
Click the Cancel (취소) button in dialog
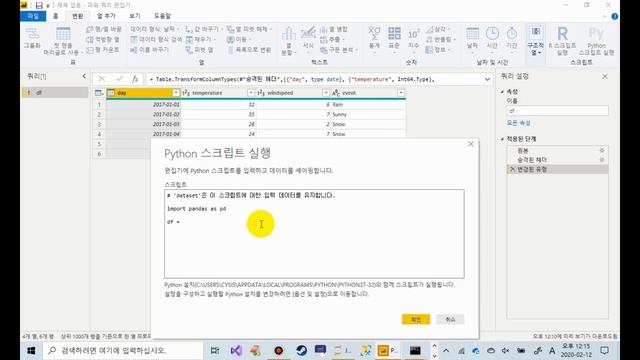pyautogui.click(x=450, y=319)
